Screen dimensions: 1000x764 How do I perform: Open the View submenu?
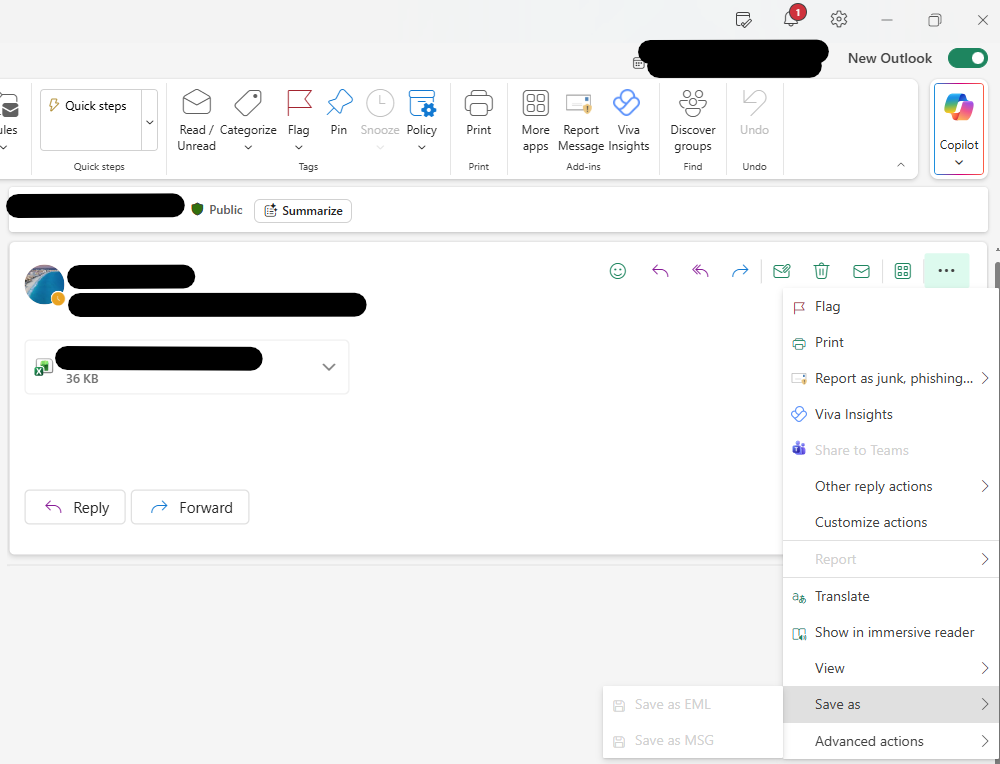[891, 668]
